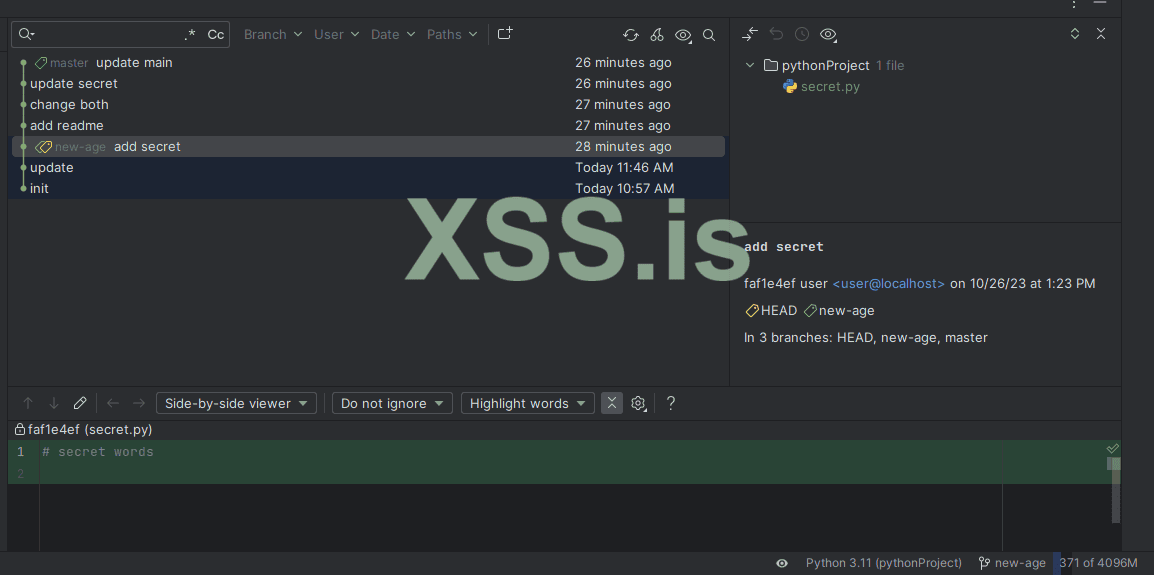
Task: Collapse all in the changes tree
Action: [1101, 34]
